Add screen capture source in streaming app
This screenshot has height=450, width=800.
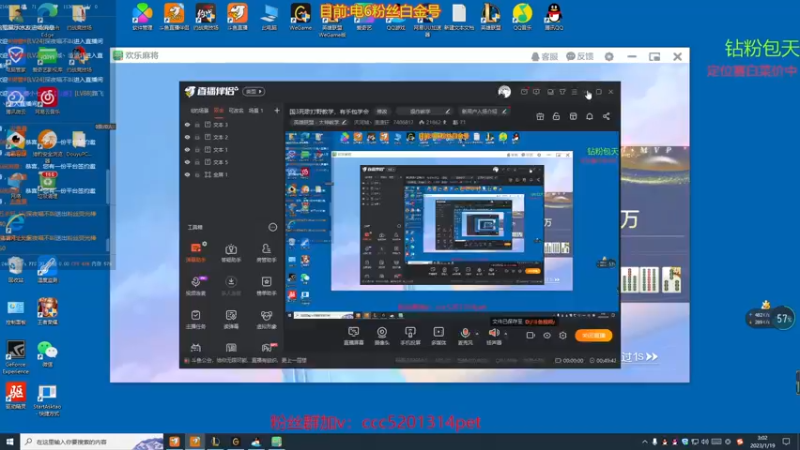coord(354,336)
